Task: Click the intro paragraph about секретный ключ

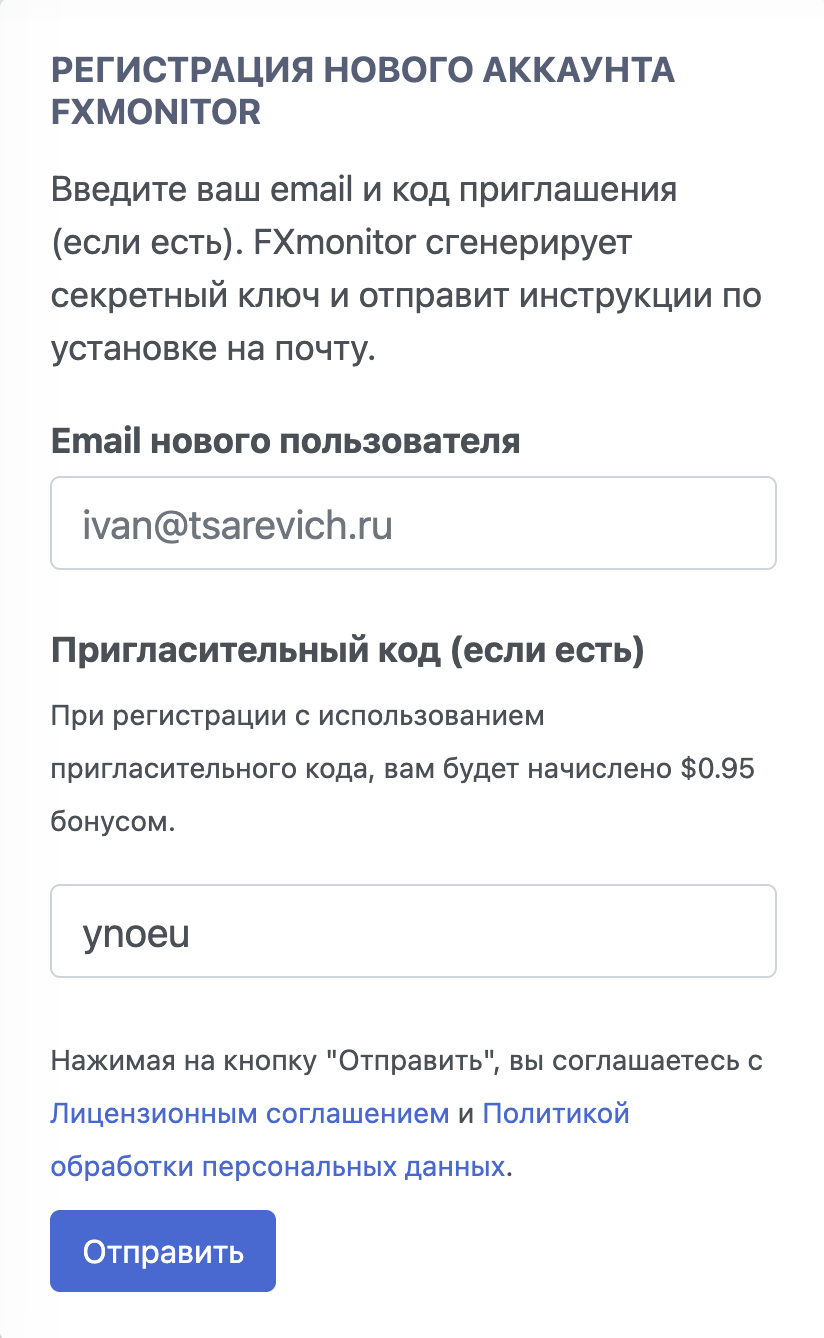Action: pos(407,270)
